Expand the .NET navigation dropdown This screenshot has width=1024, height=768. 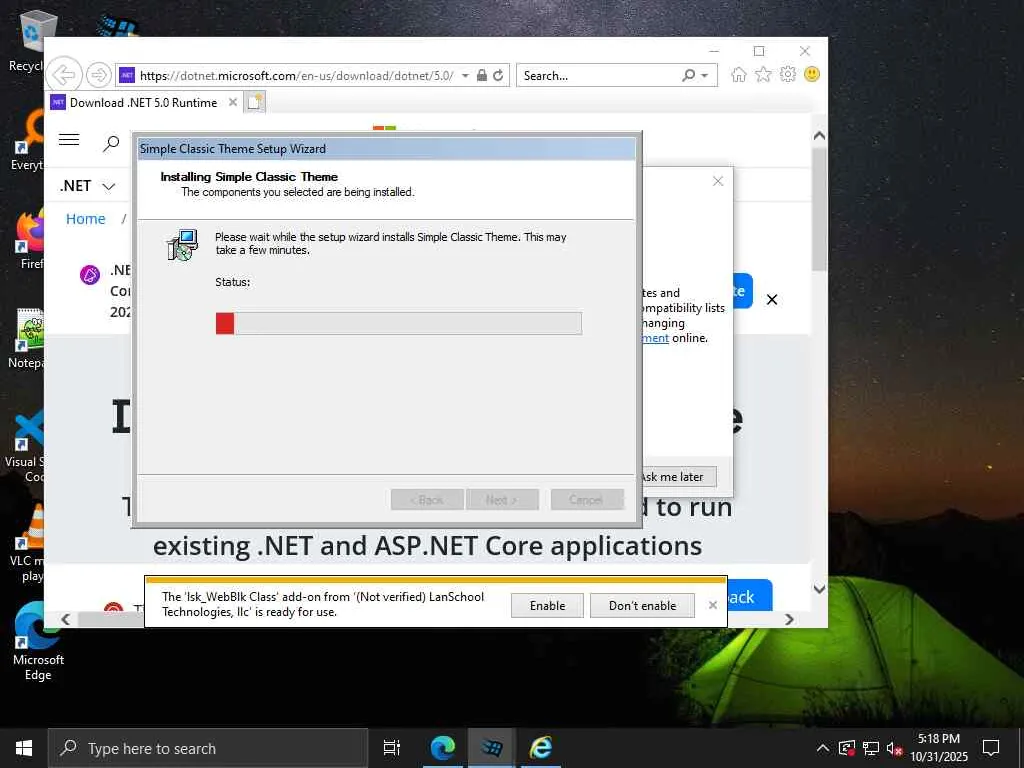point(88,186)
